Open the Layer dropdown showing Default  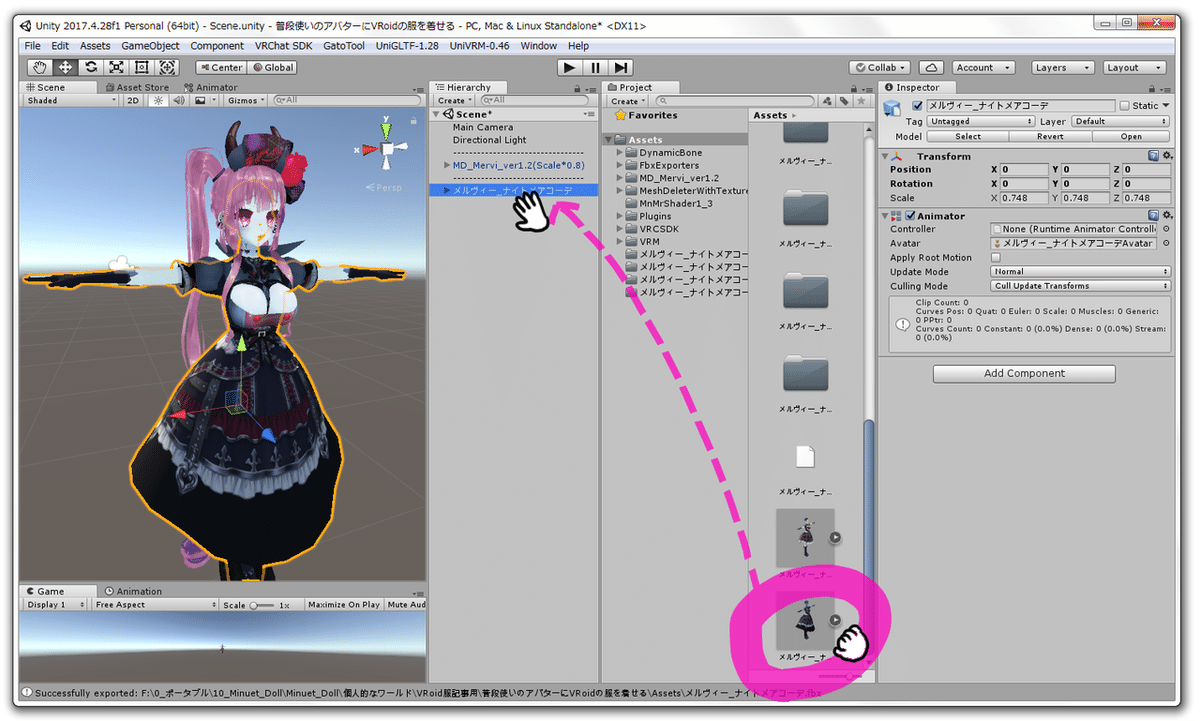click(1121, 122)
